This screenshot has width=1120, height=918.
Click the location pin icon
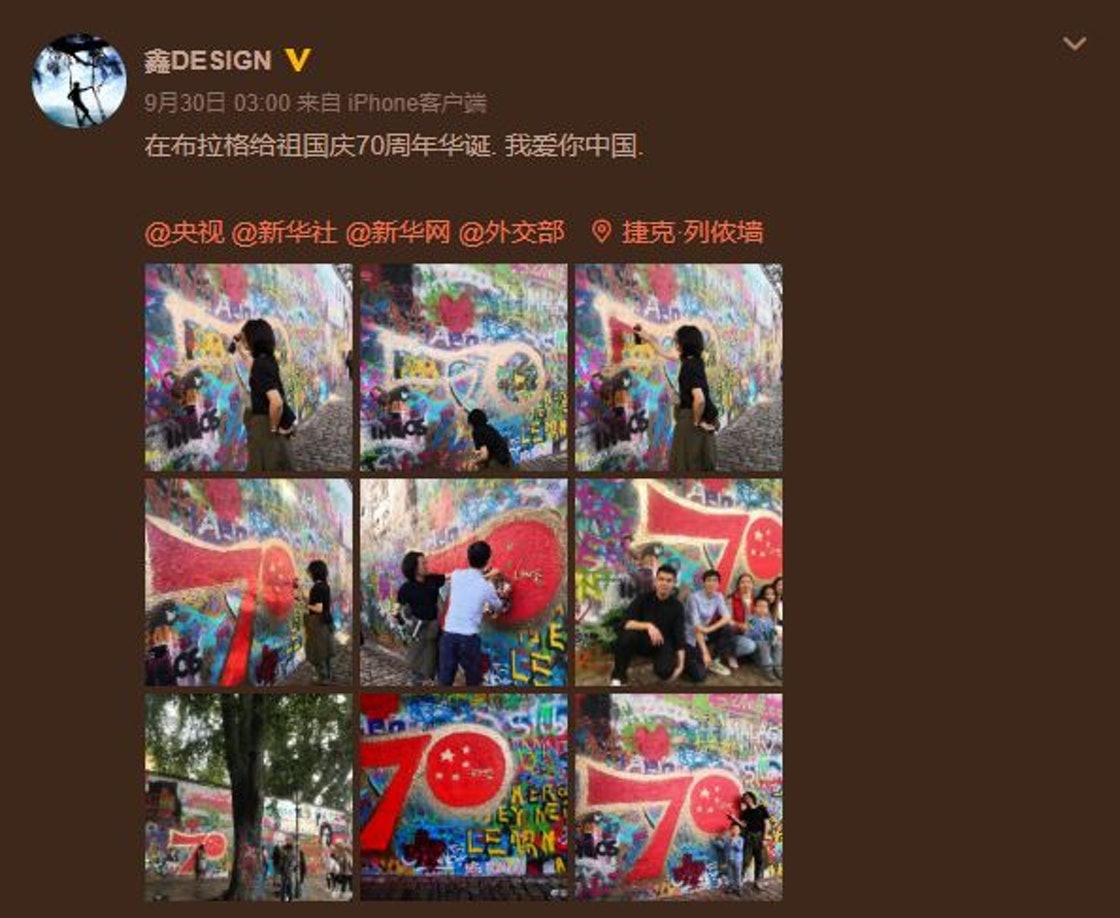601,231
